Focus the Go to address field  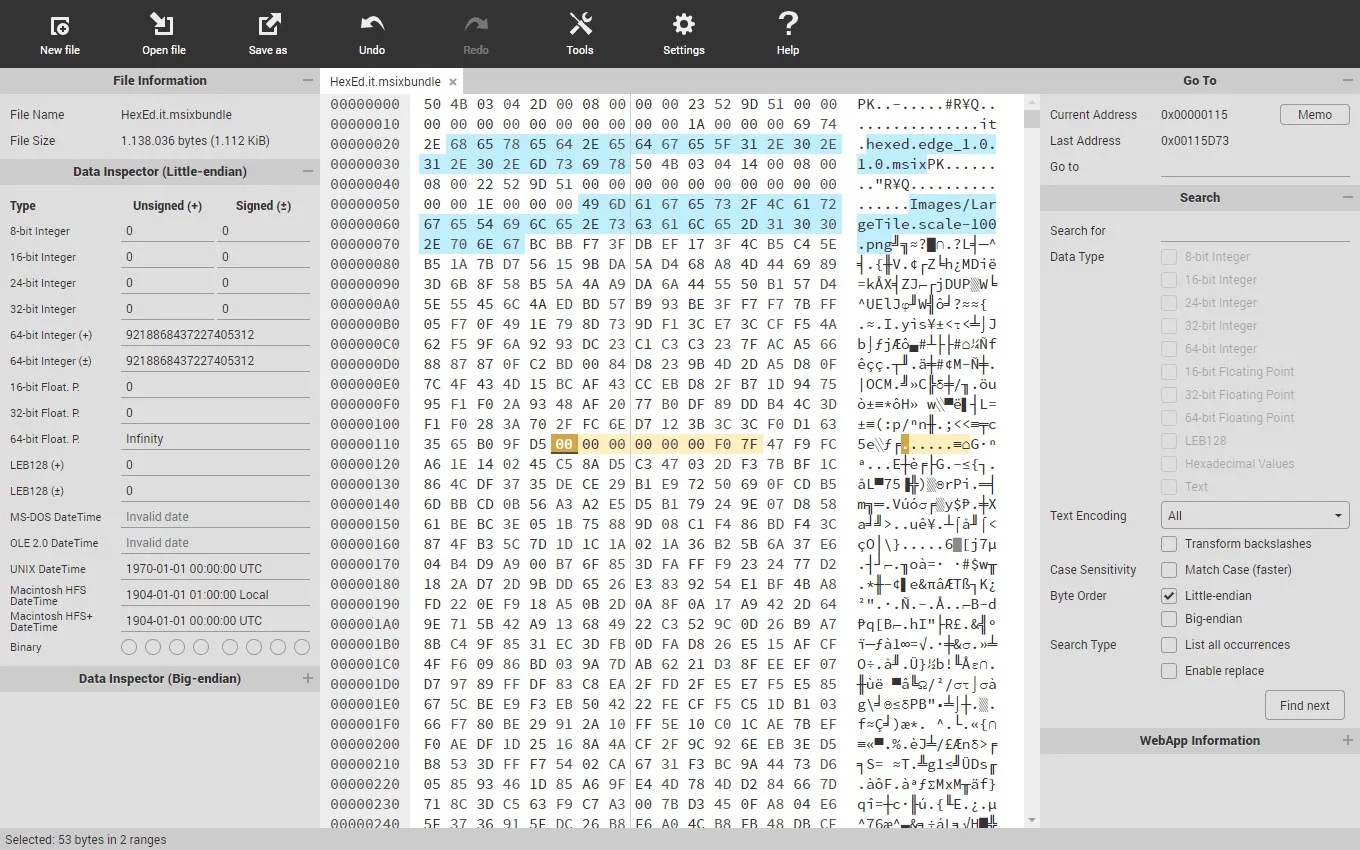[x=1255, y=167]
